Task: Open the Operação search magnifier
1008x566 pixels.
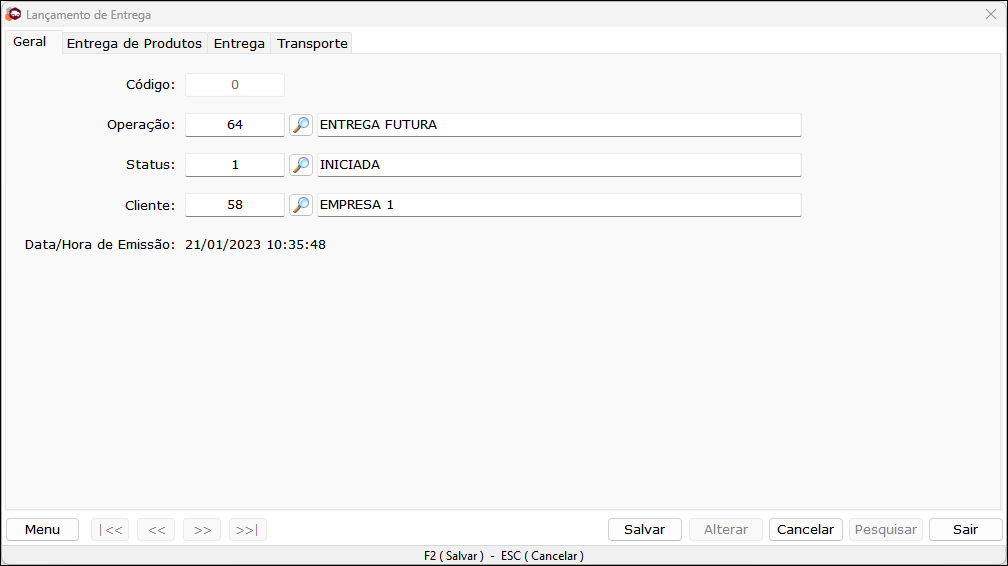Action: (301, 125)
